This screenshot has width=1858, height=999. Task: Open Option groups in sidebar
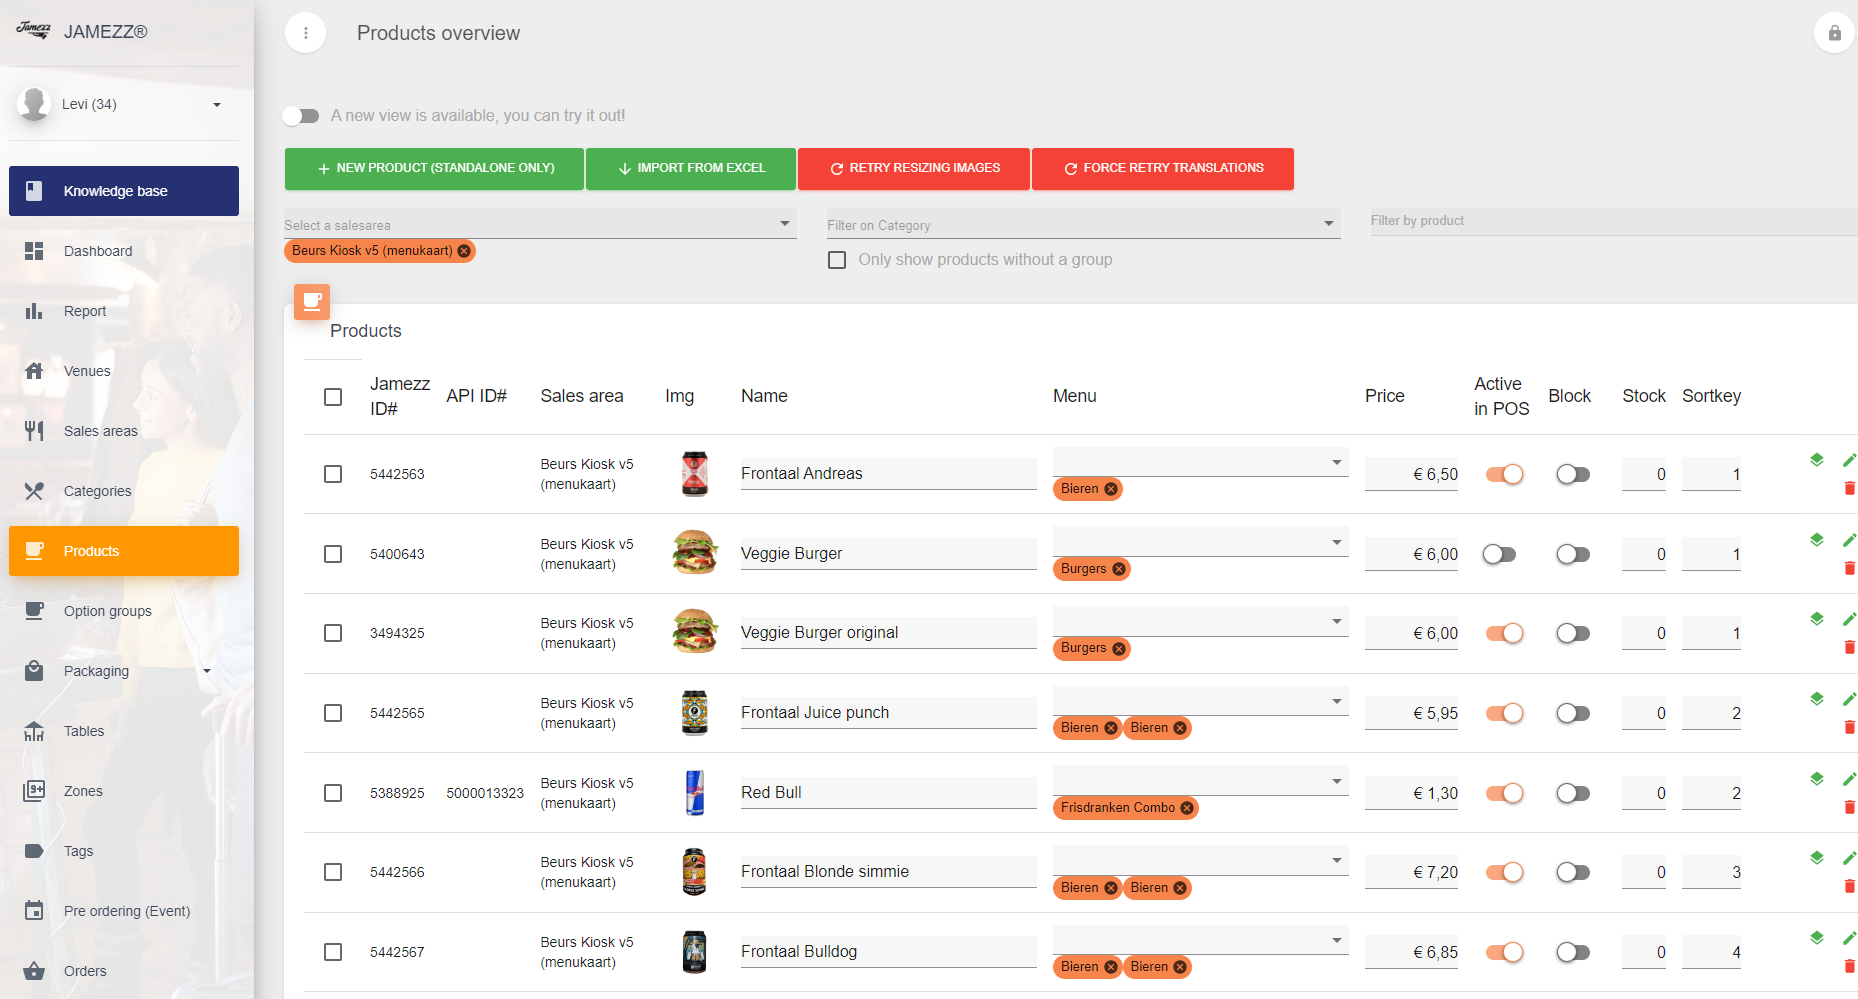tap(124, 611)
